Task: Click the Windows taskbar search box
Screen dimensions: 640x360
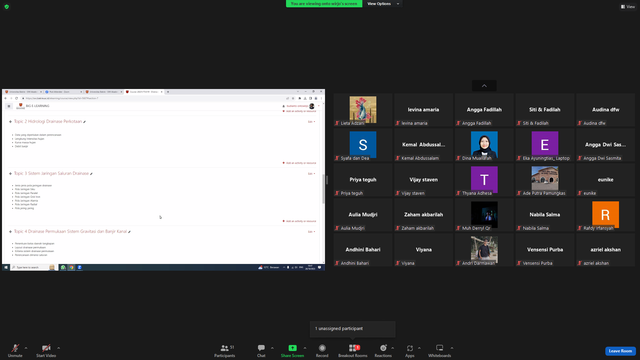Action: tap(33, 267)
